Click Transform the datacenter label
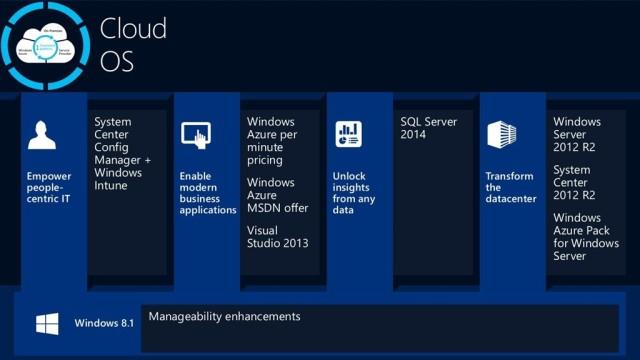640x360 pixels. 511,187
